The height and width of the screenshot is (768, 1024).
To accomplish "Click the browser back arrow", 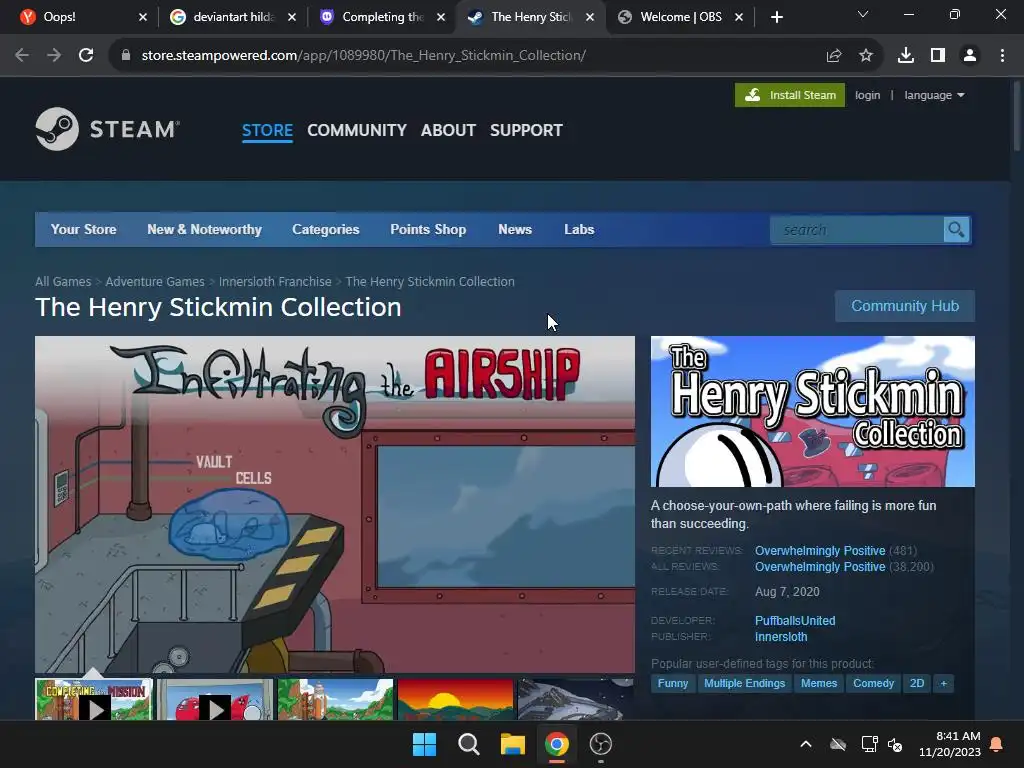I will [x=22, y=56].
